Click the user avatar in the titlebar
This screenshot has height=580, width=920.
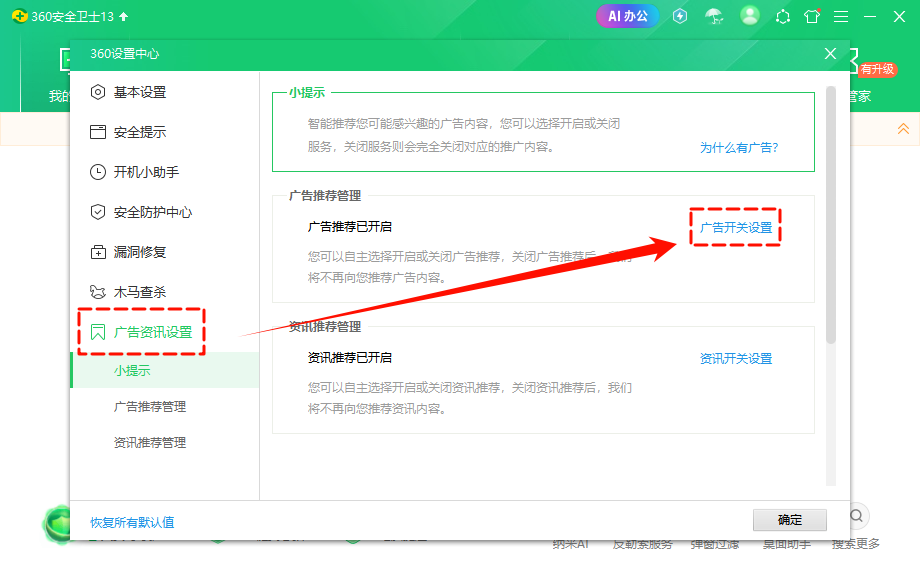749,16
